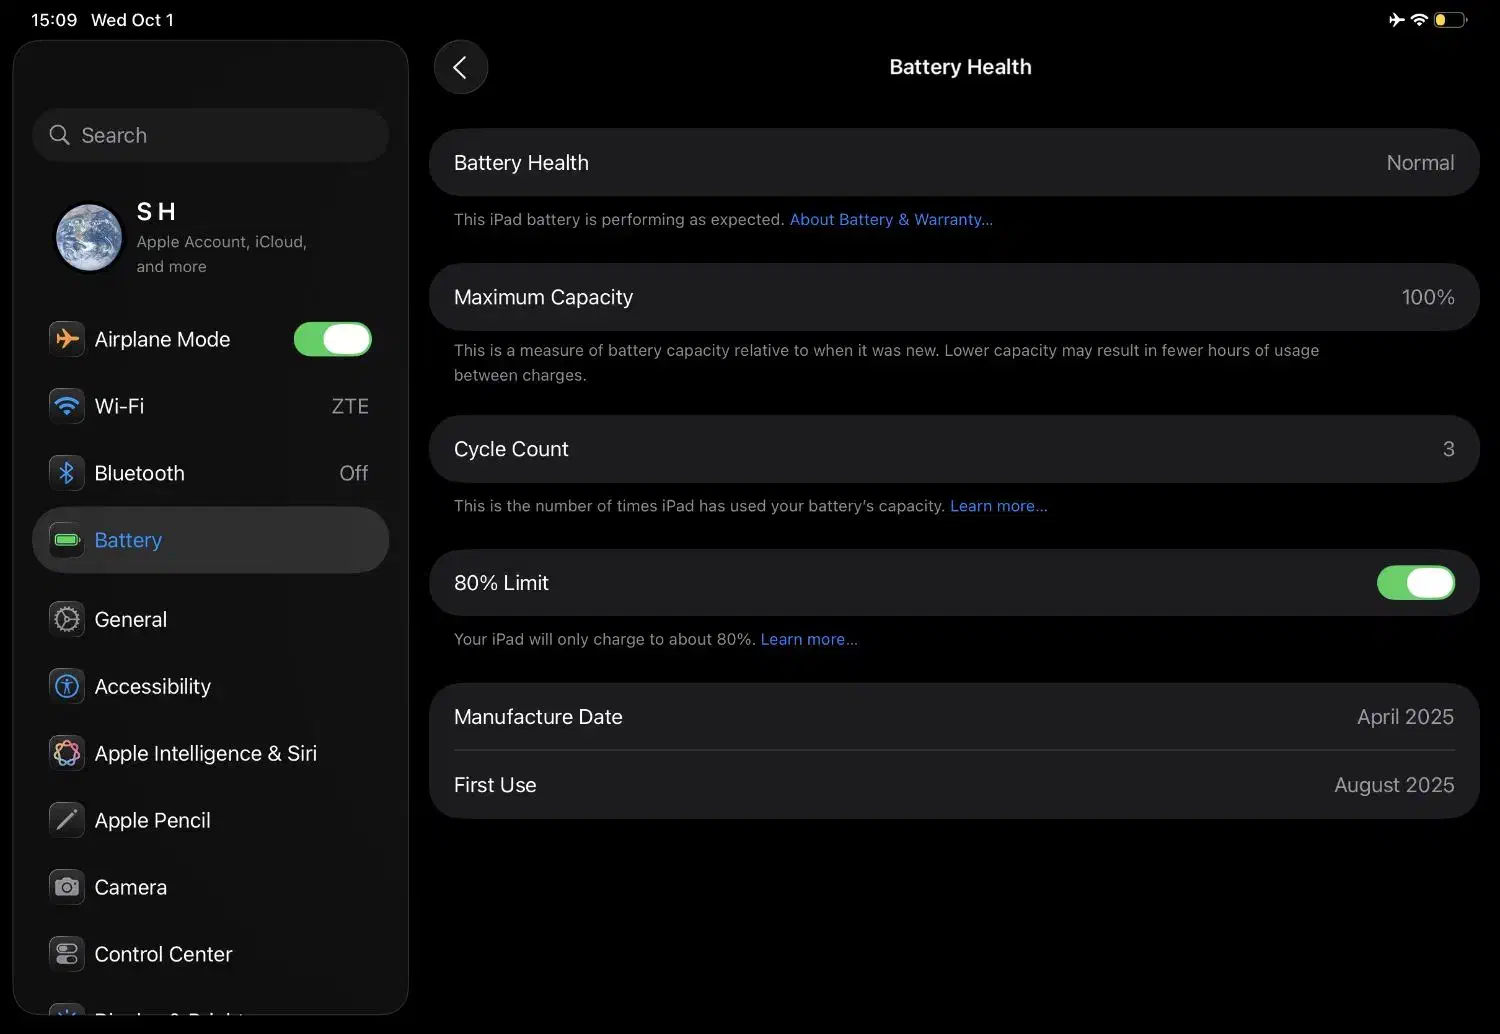Tap the Maximum Capacity row
The image size is (1500, 1034).
(x=953, y=297)
